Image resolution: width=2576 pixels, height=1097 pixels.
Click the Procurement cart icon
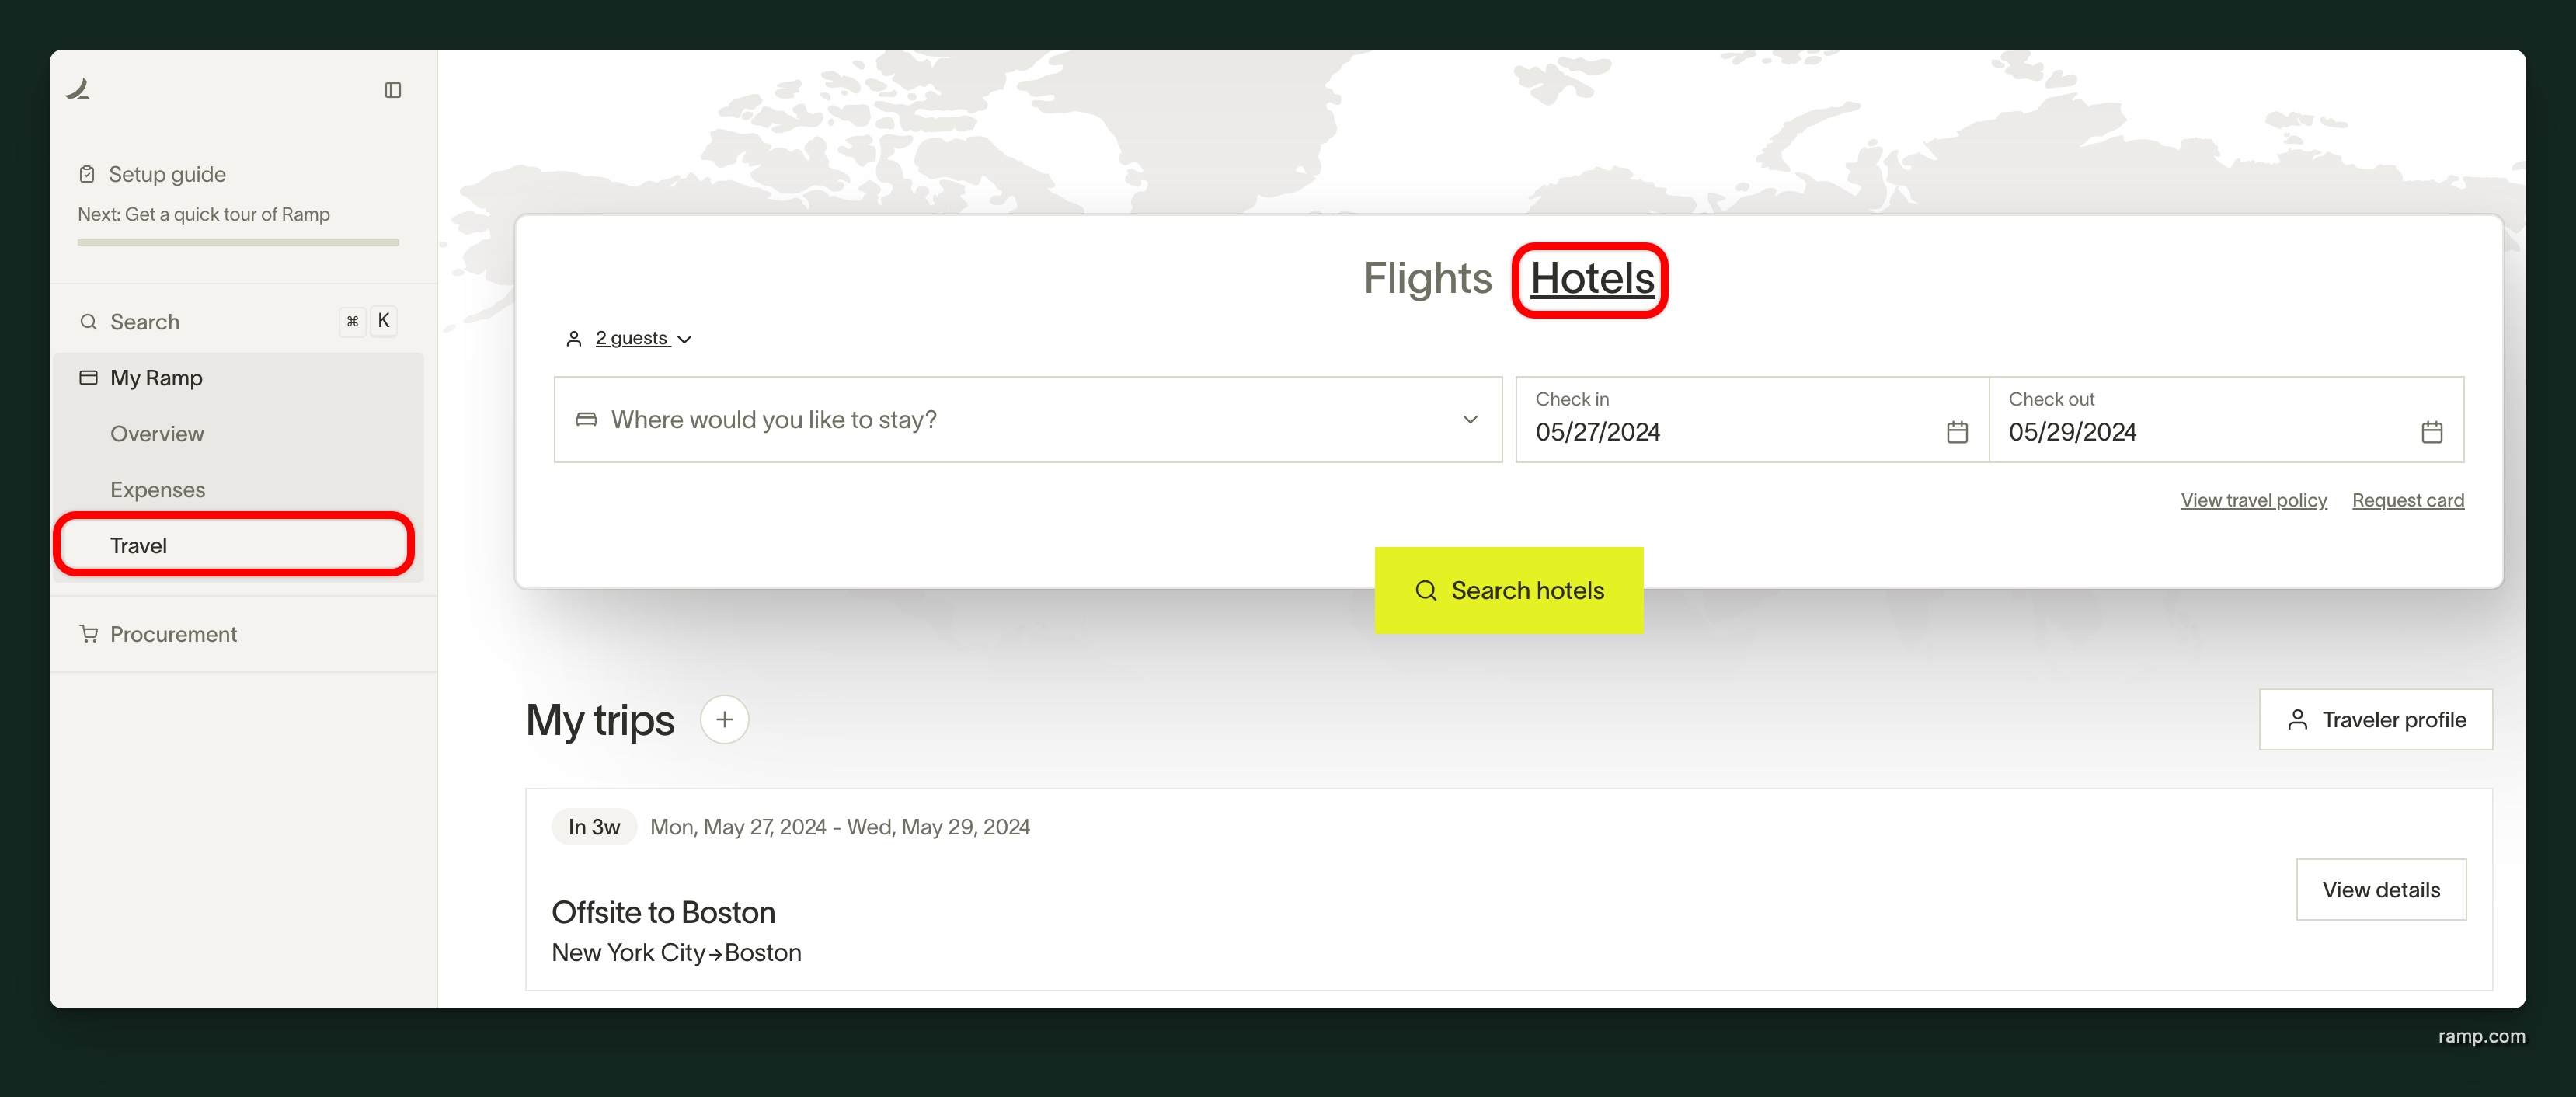click(89, 634)
